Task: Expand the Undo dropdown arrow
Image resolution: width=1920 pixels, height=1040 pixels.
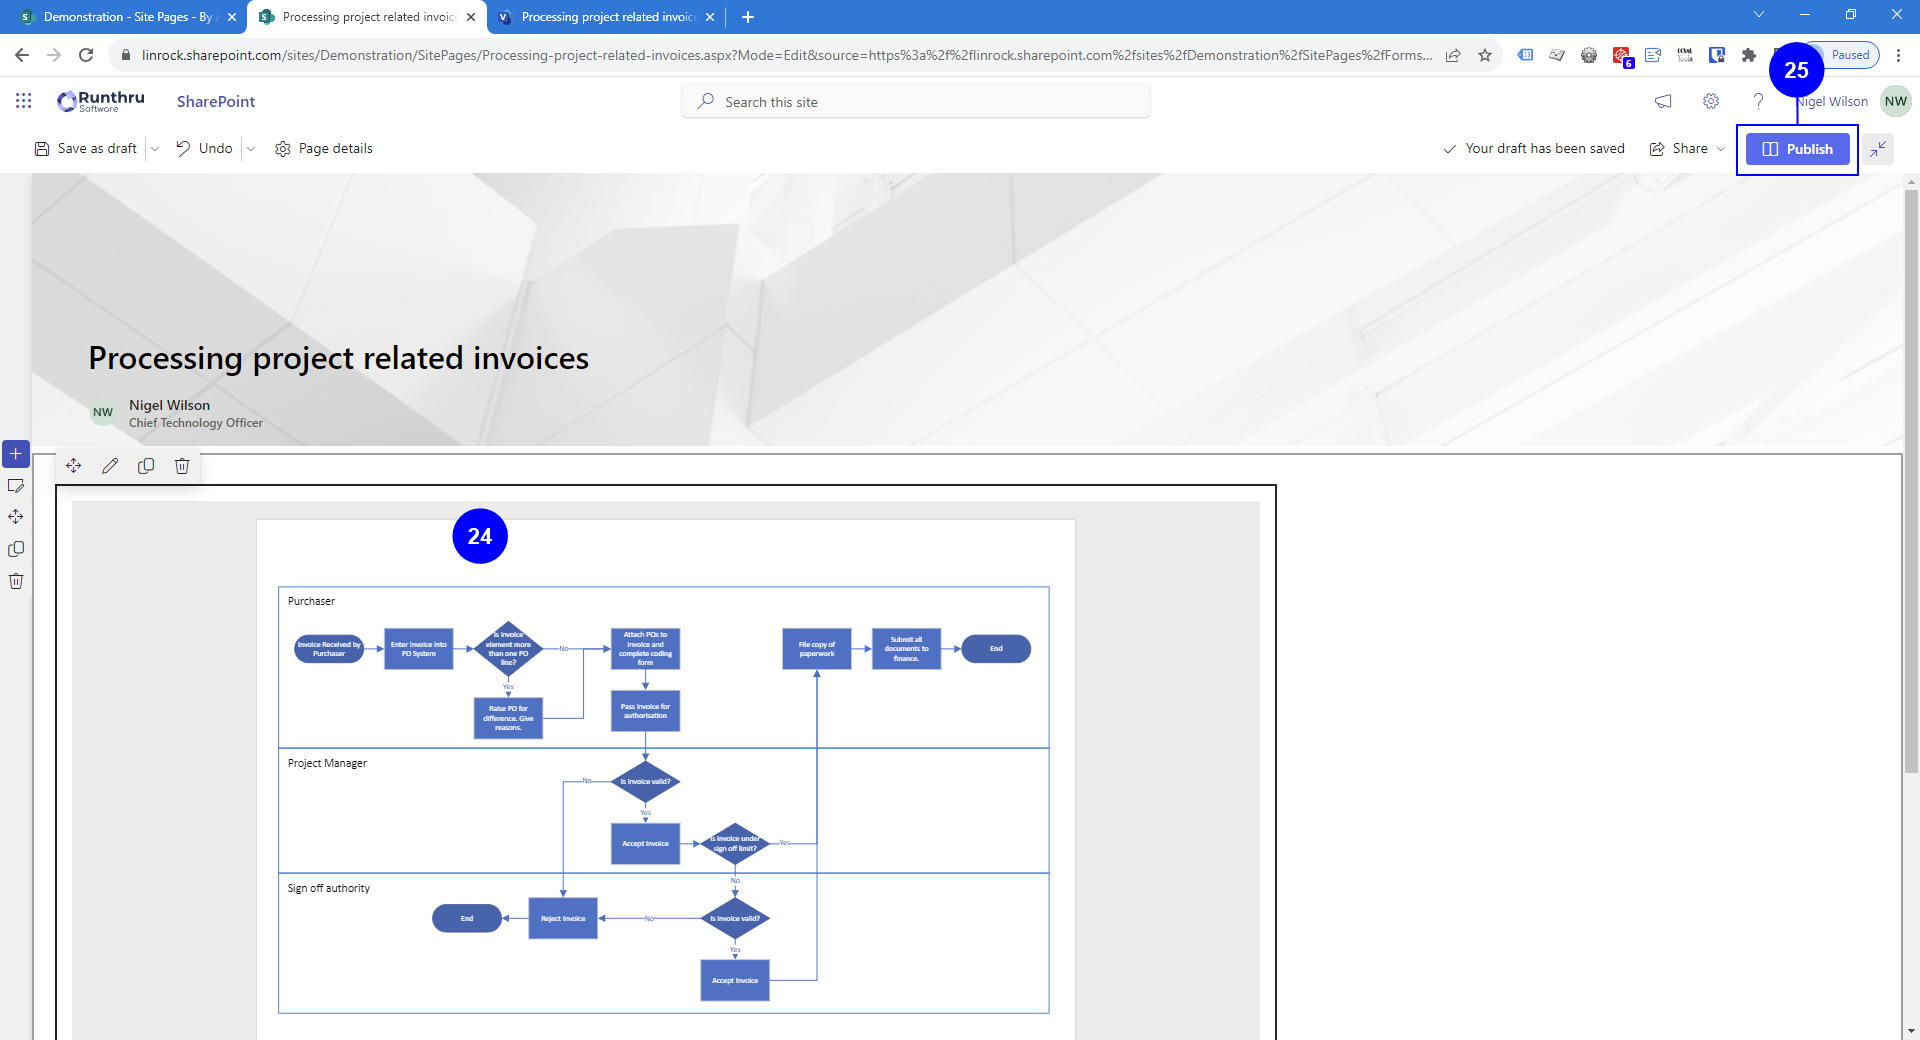Action: pyautogui.click(x=251, y=149)
